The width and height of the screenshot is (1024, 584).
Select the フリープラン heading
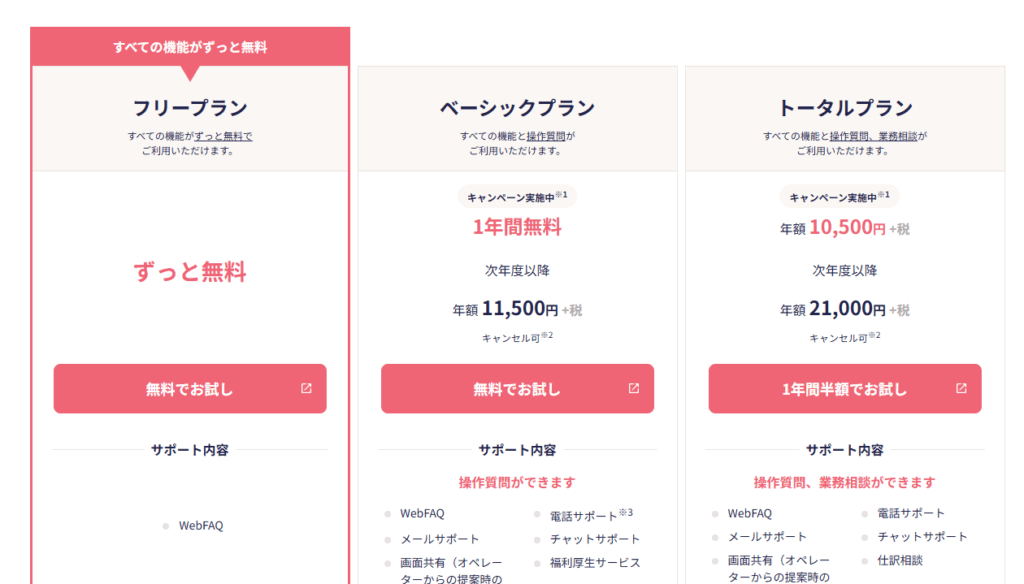click(x=190, y=108)
